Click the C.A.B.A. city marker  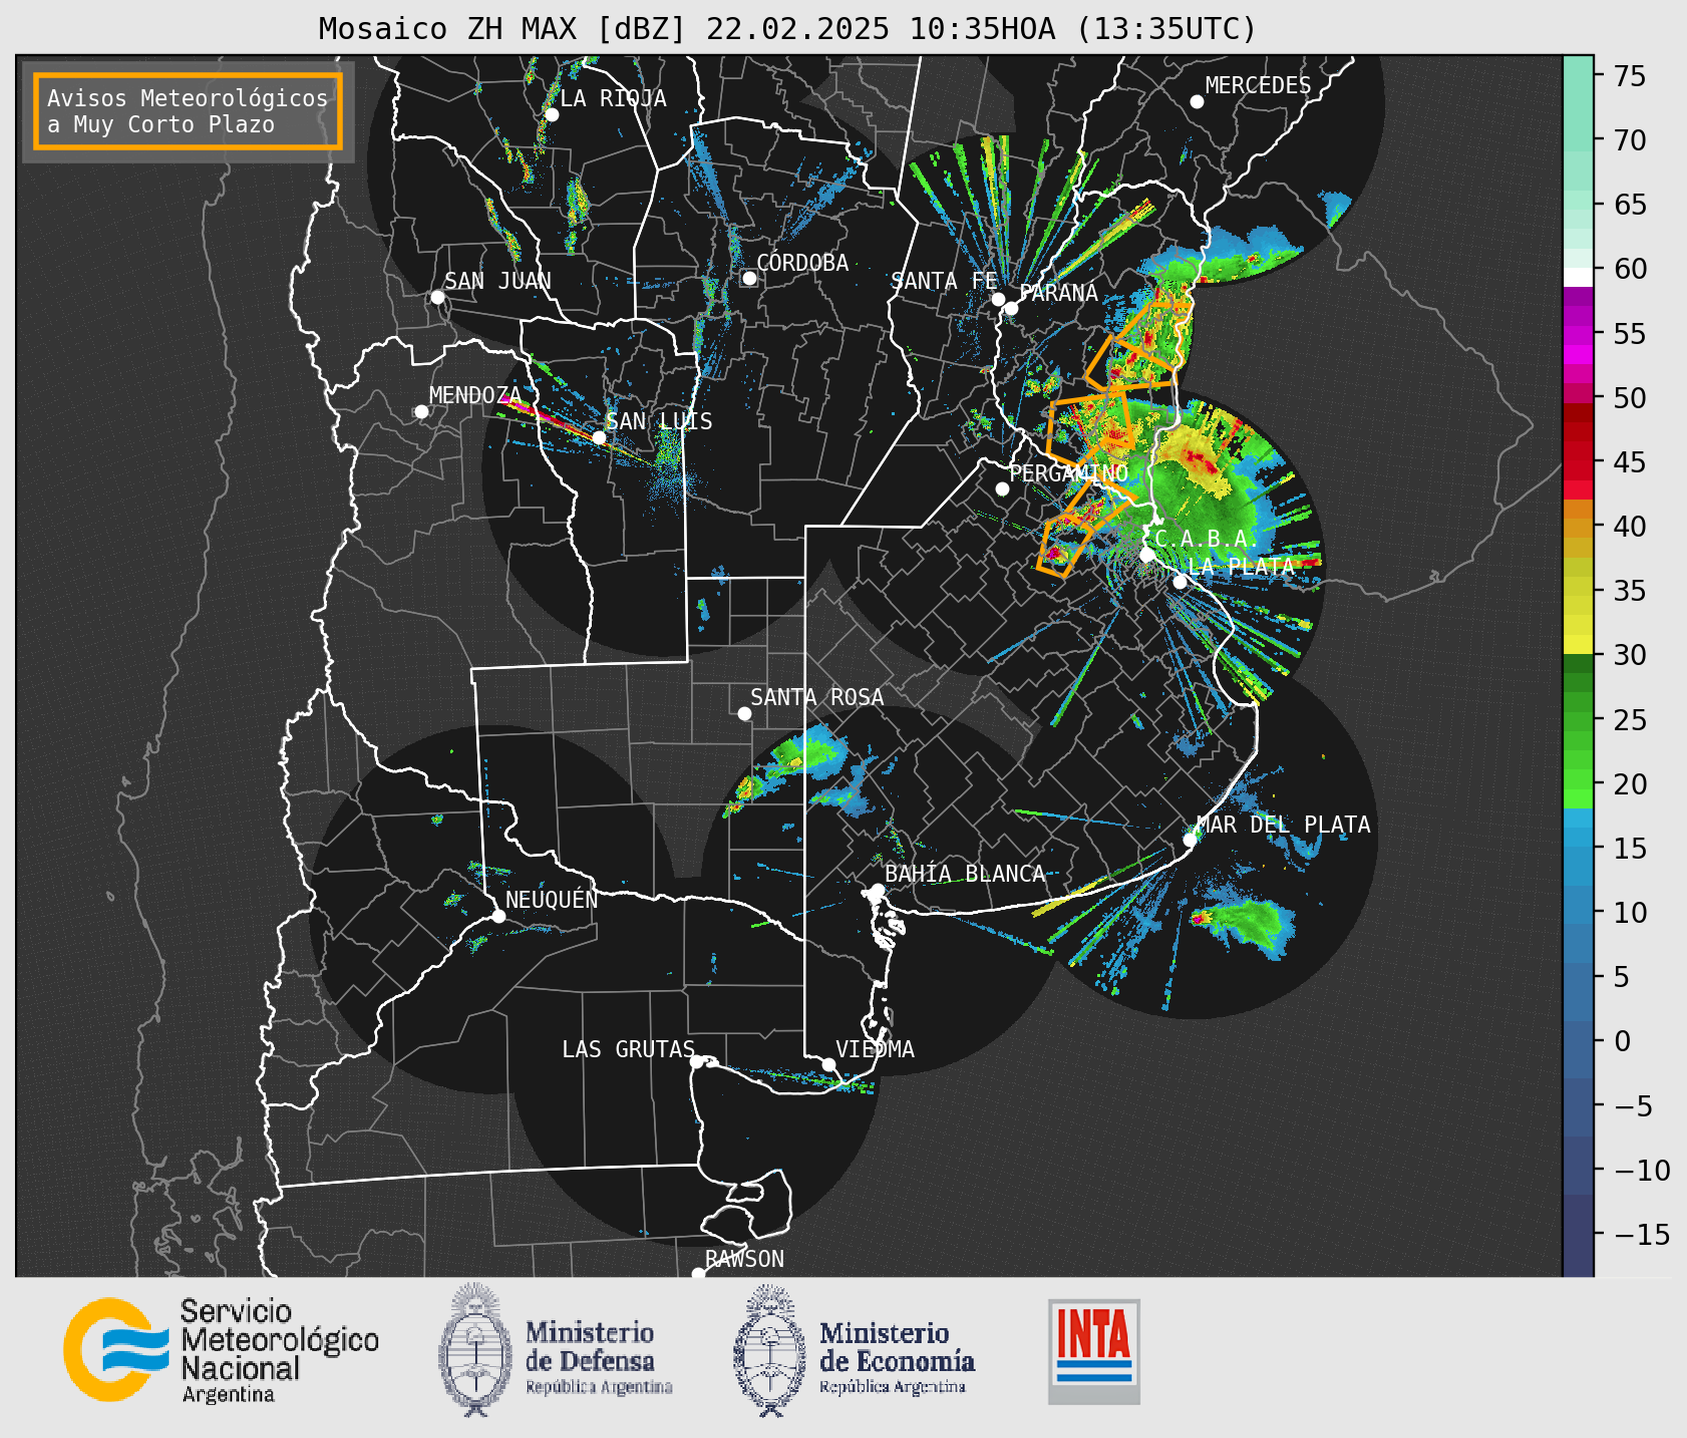click(1147, 555)
